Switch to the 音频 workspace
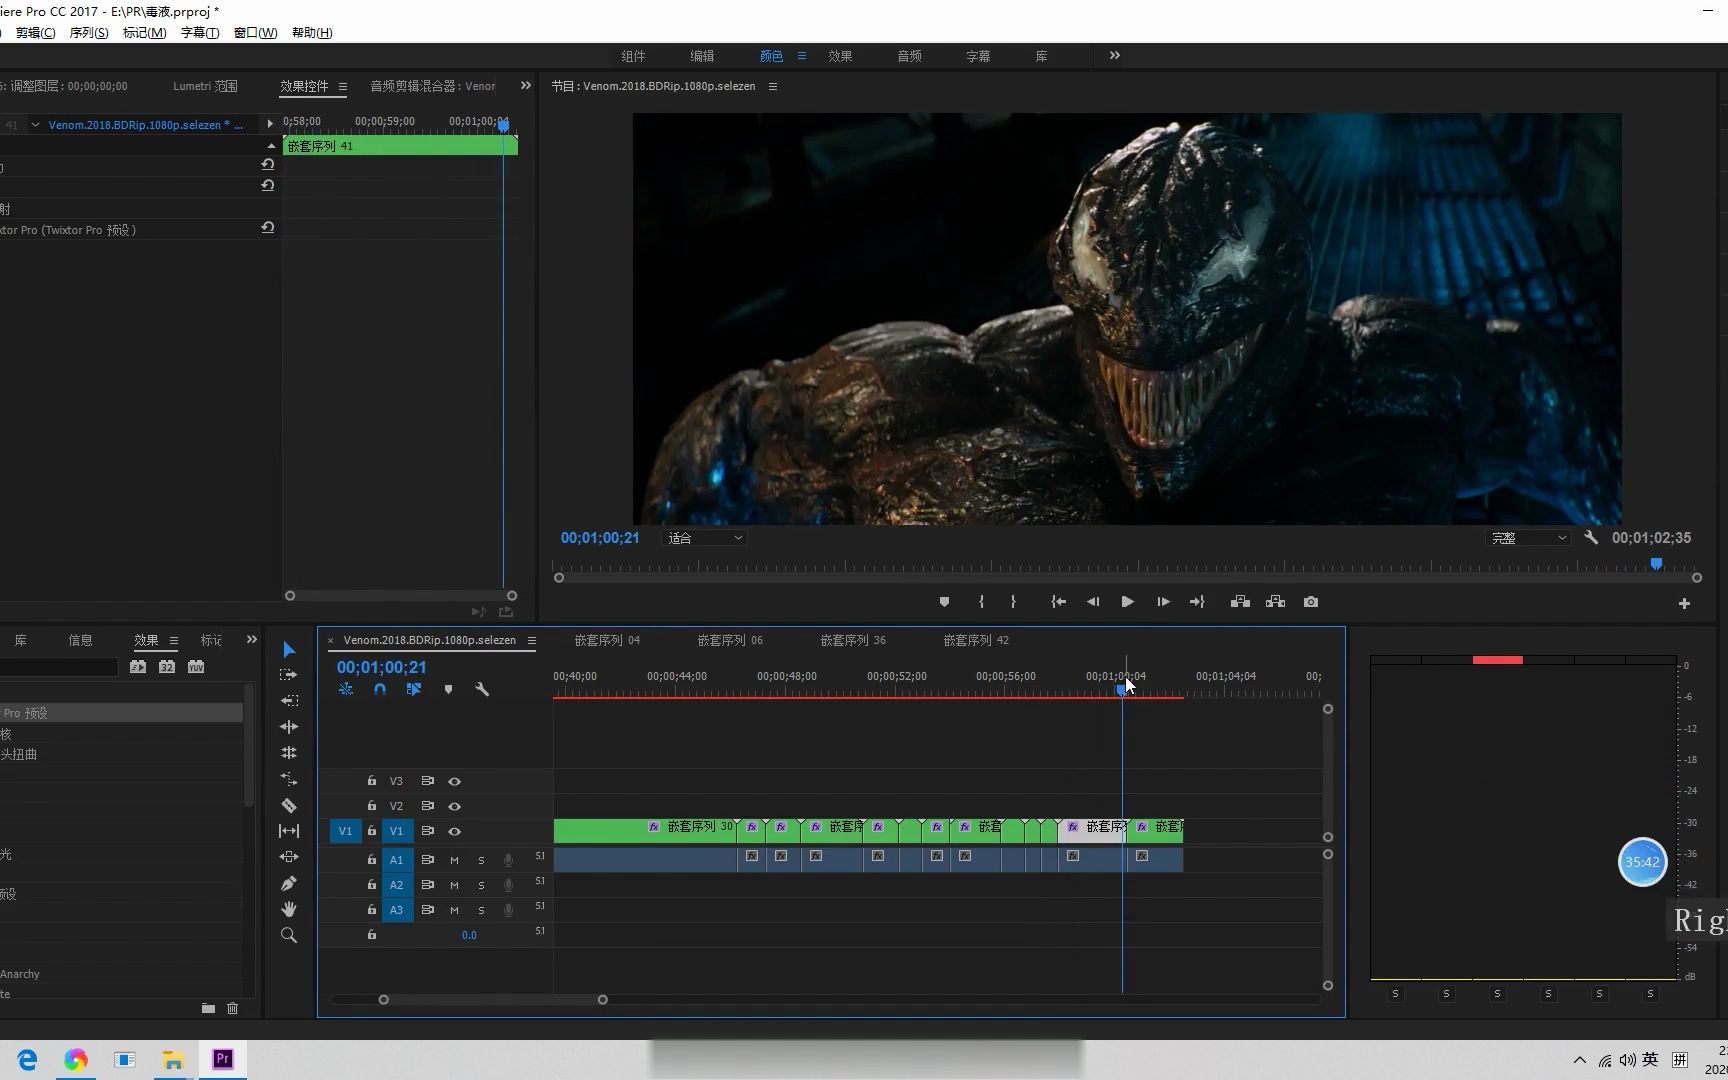This screenshot has height=1080, width=1728. [909, 56]
